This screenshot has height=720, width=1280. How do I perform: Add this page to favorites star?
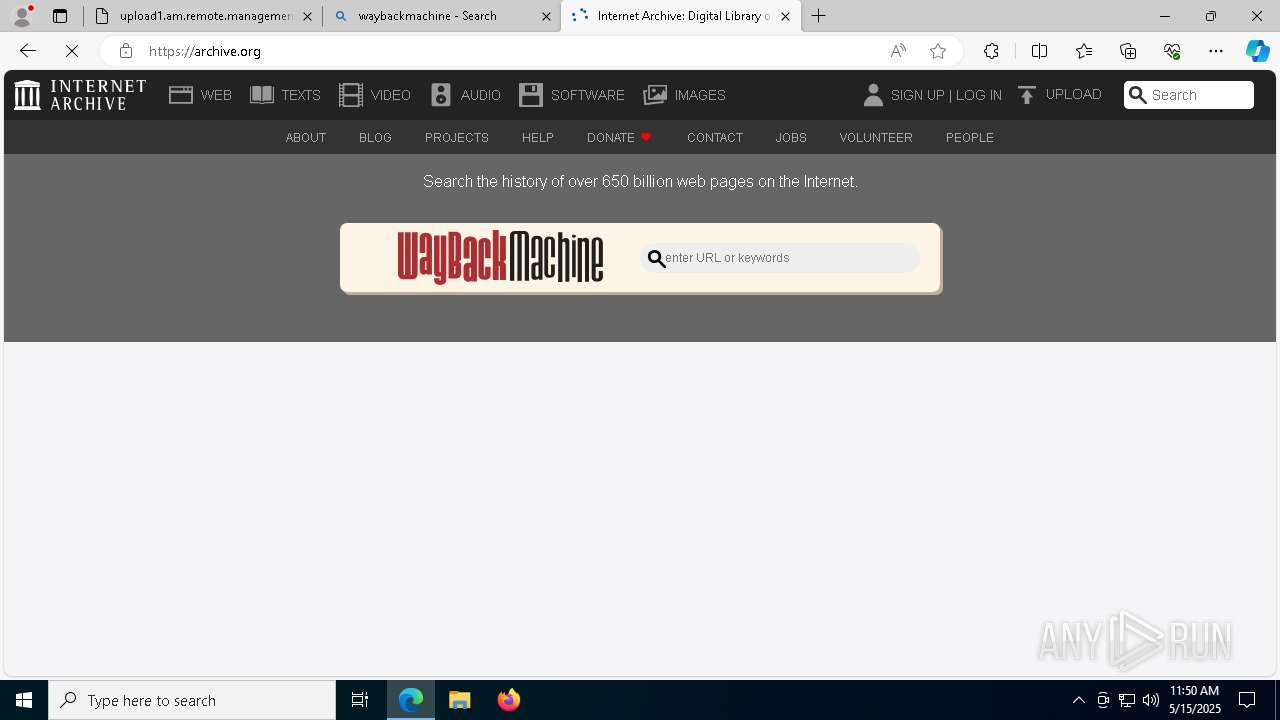pyautogui.click(x=938, y=51)
